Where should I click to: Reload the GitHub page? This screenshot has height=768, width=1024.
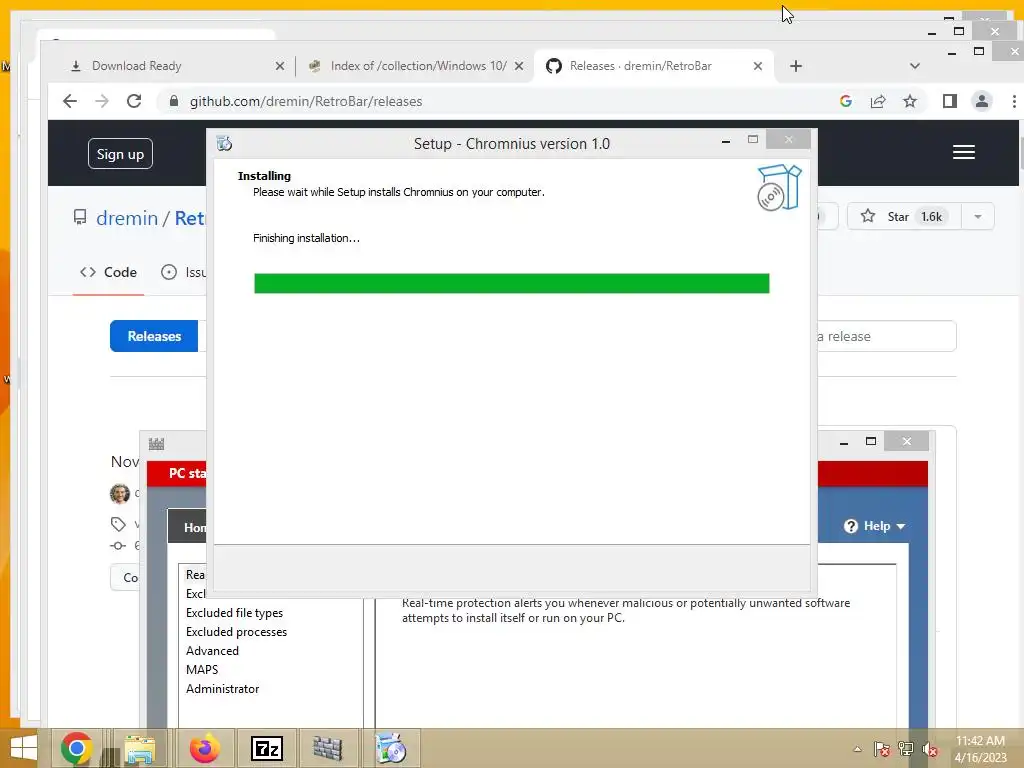(134, 101)
